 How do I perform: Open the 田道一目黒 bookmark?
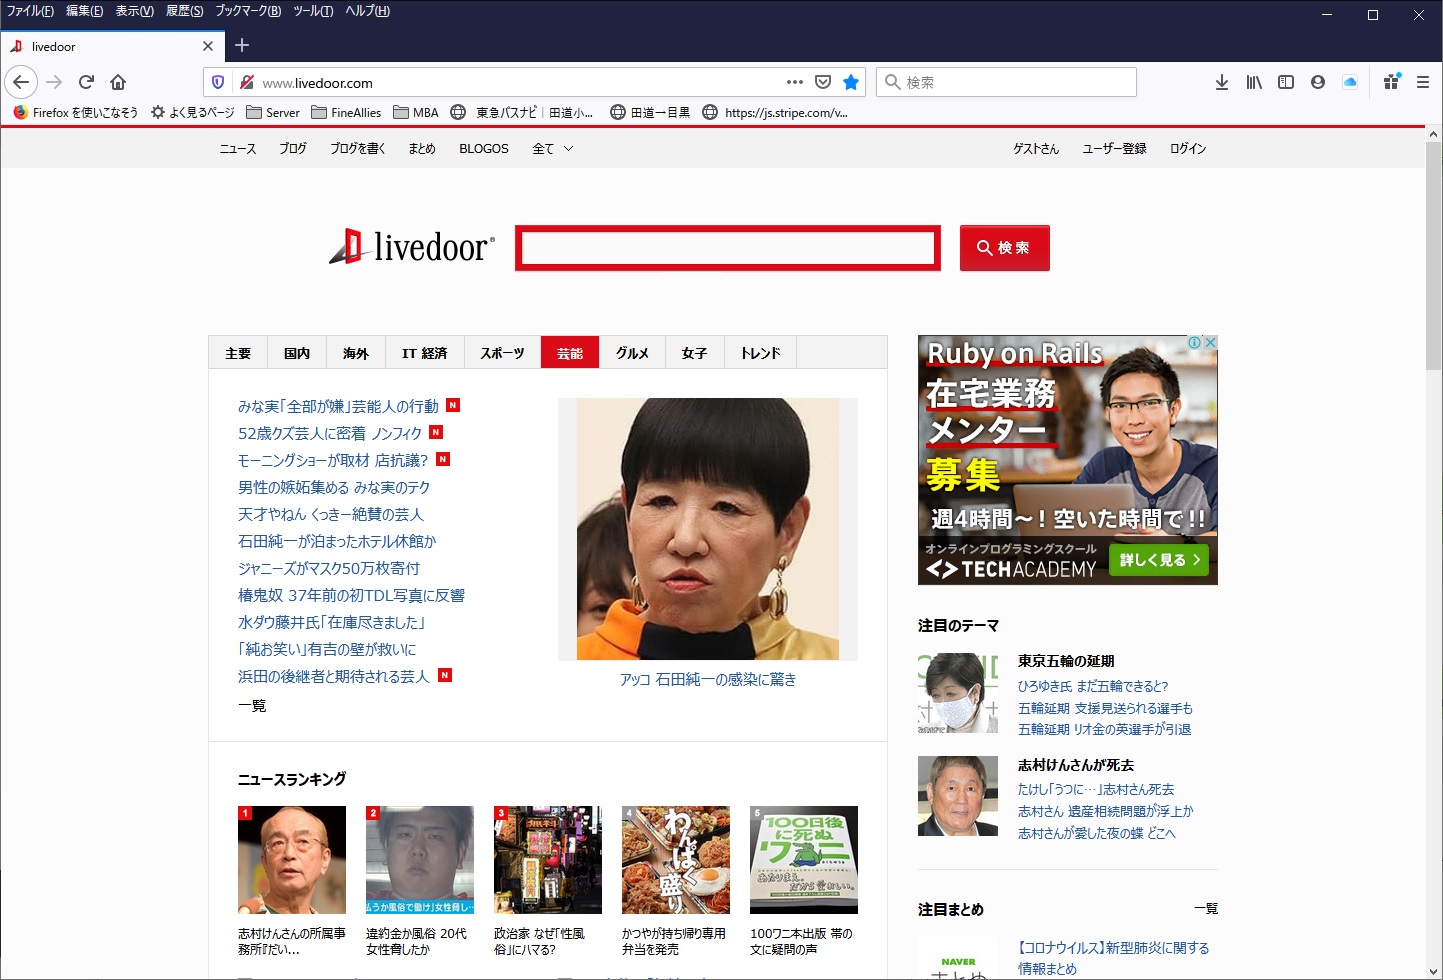tap(650, 112)
